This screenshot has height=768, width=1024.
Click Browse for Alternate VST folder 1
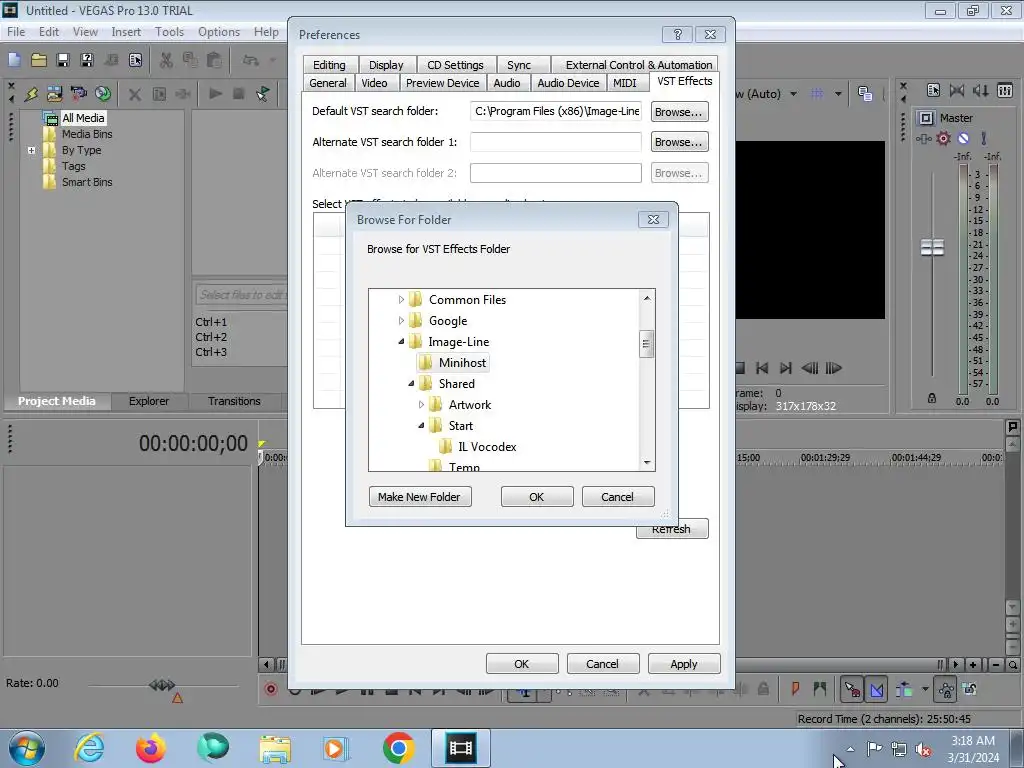click(x=679, y=142)
